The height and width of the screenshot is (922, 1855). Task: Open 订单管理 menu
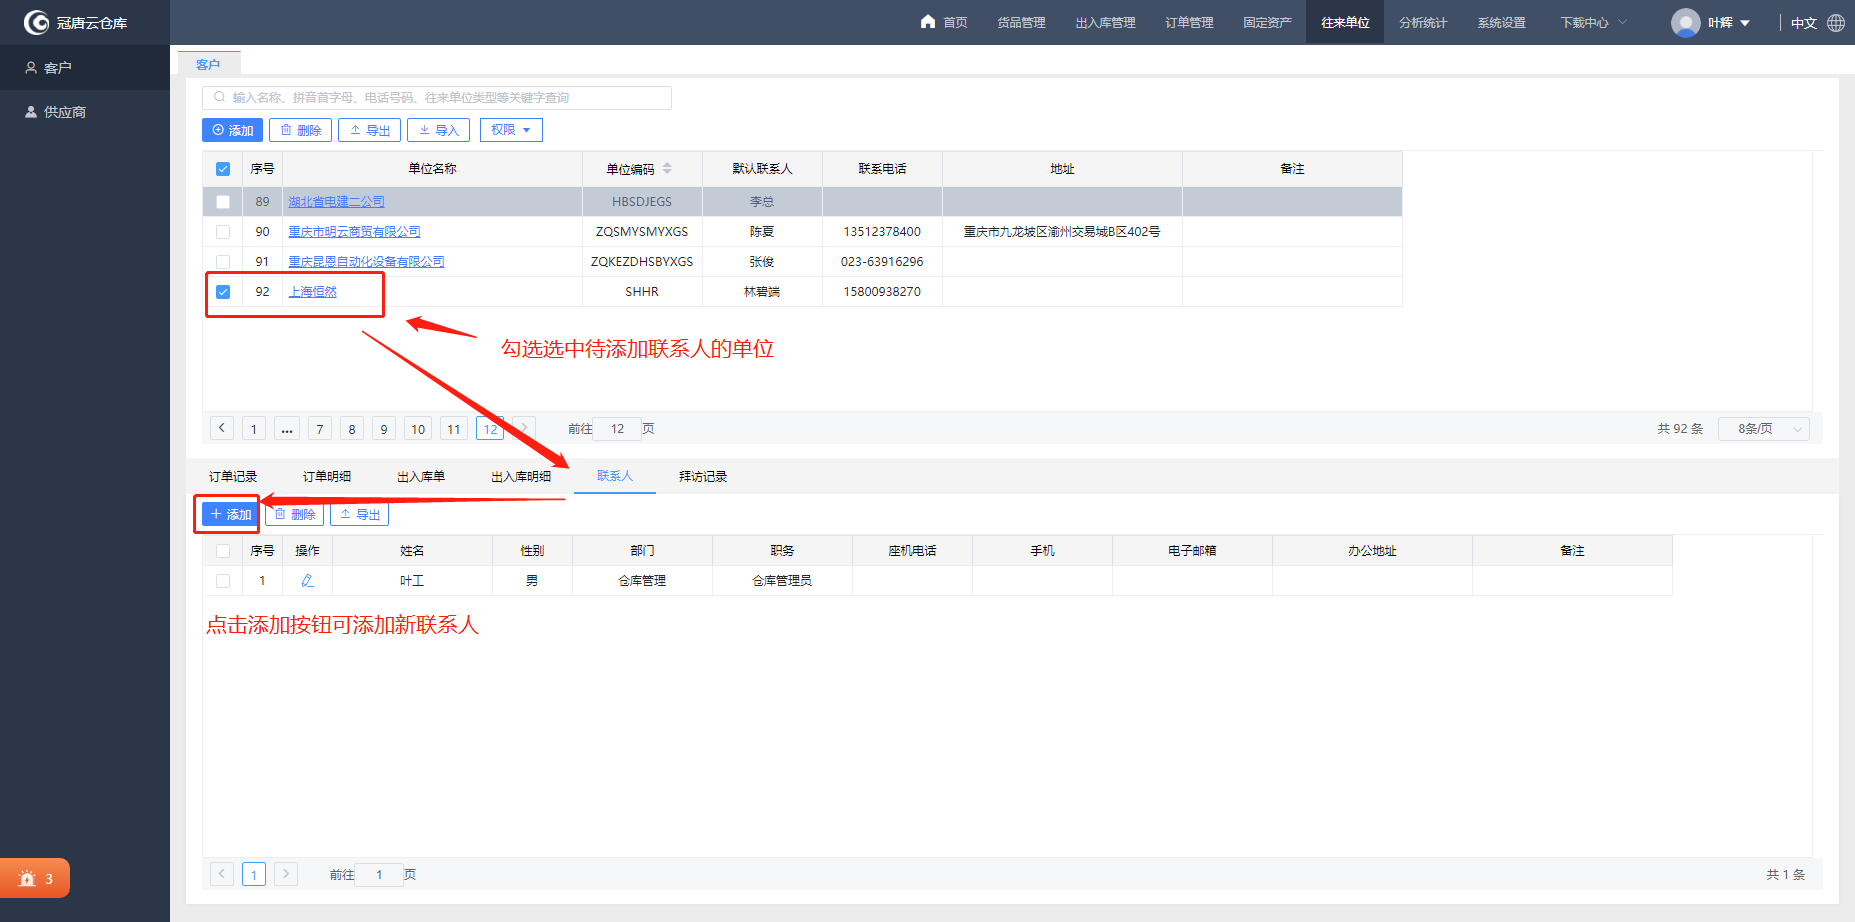[1189, 22]
